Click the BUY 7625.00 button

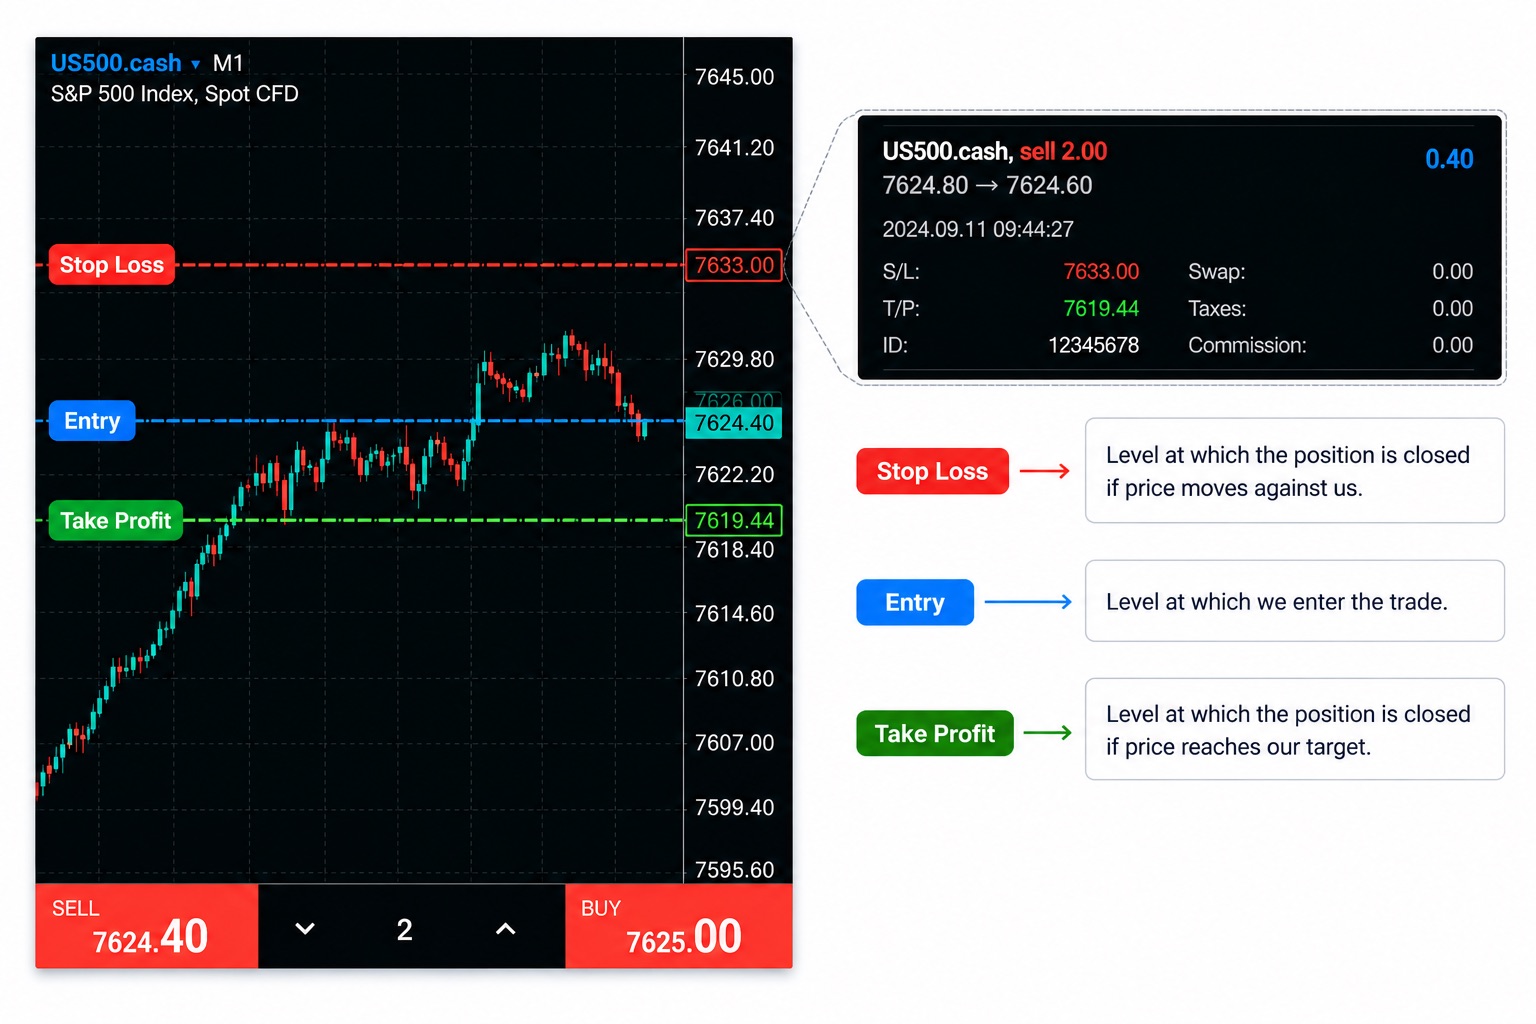tap(679, 926)
